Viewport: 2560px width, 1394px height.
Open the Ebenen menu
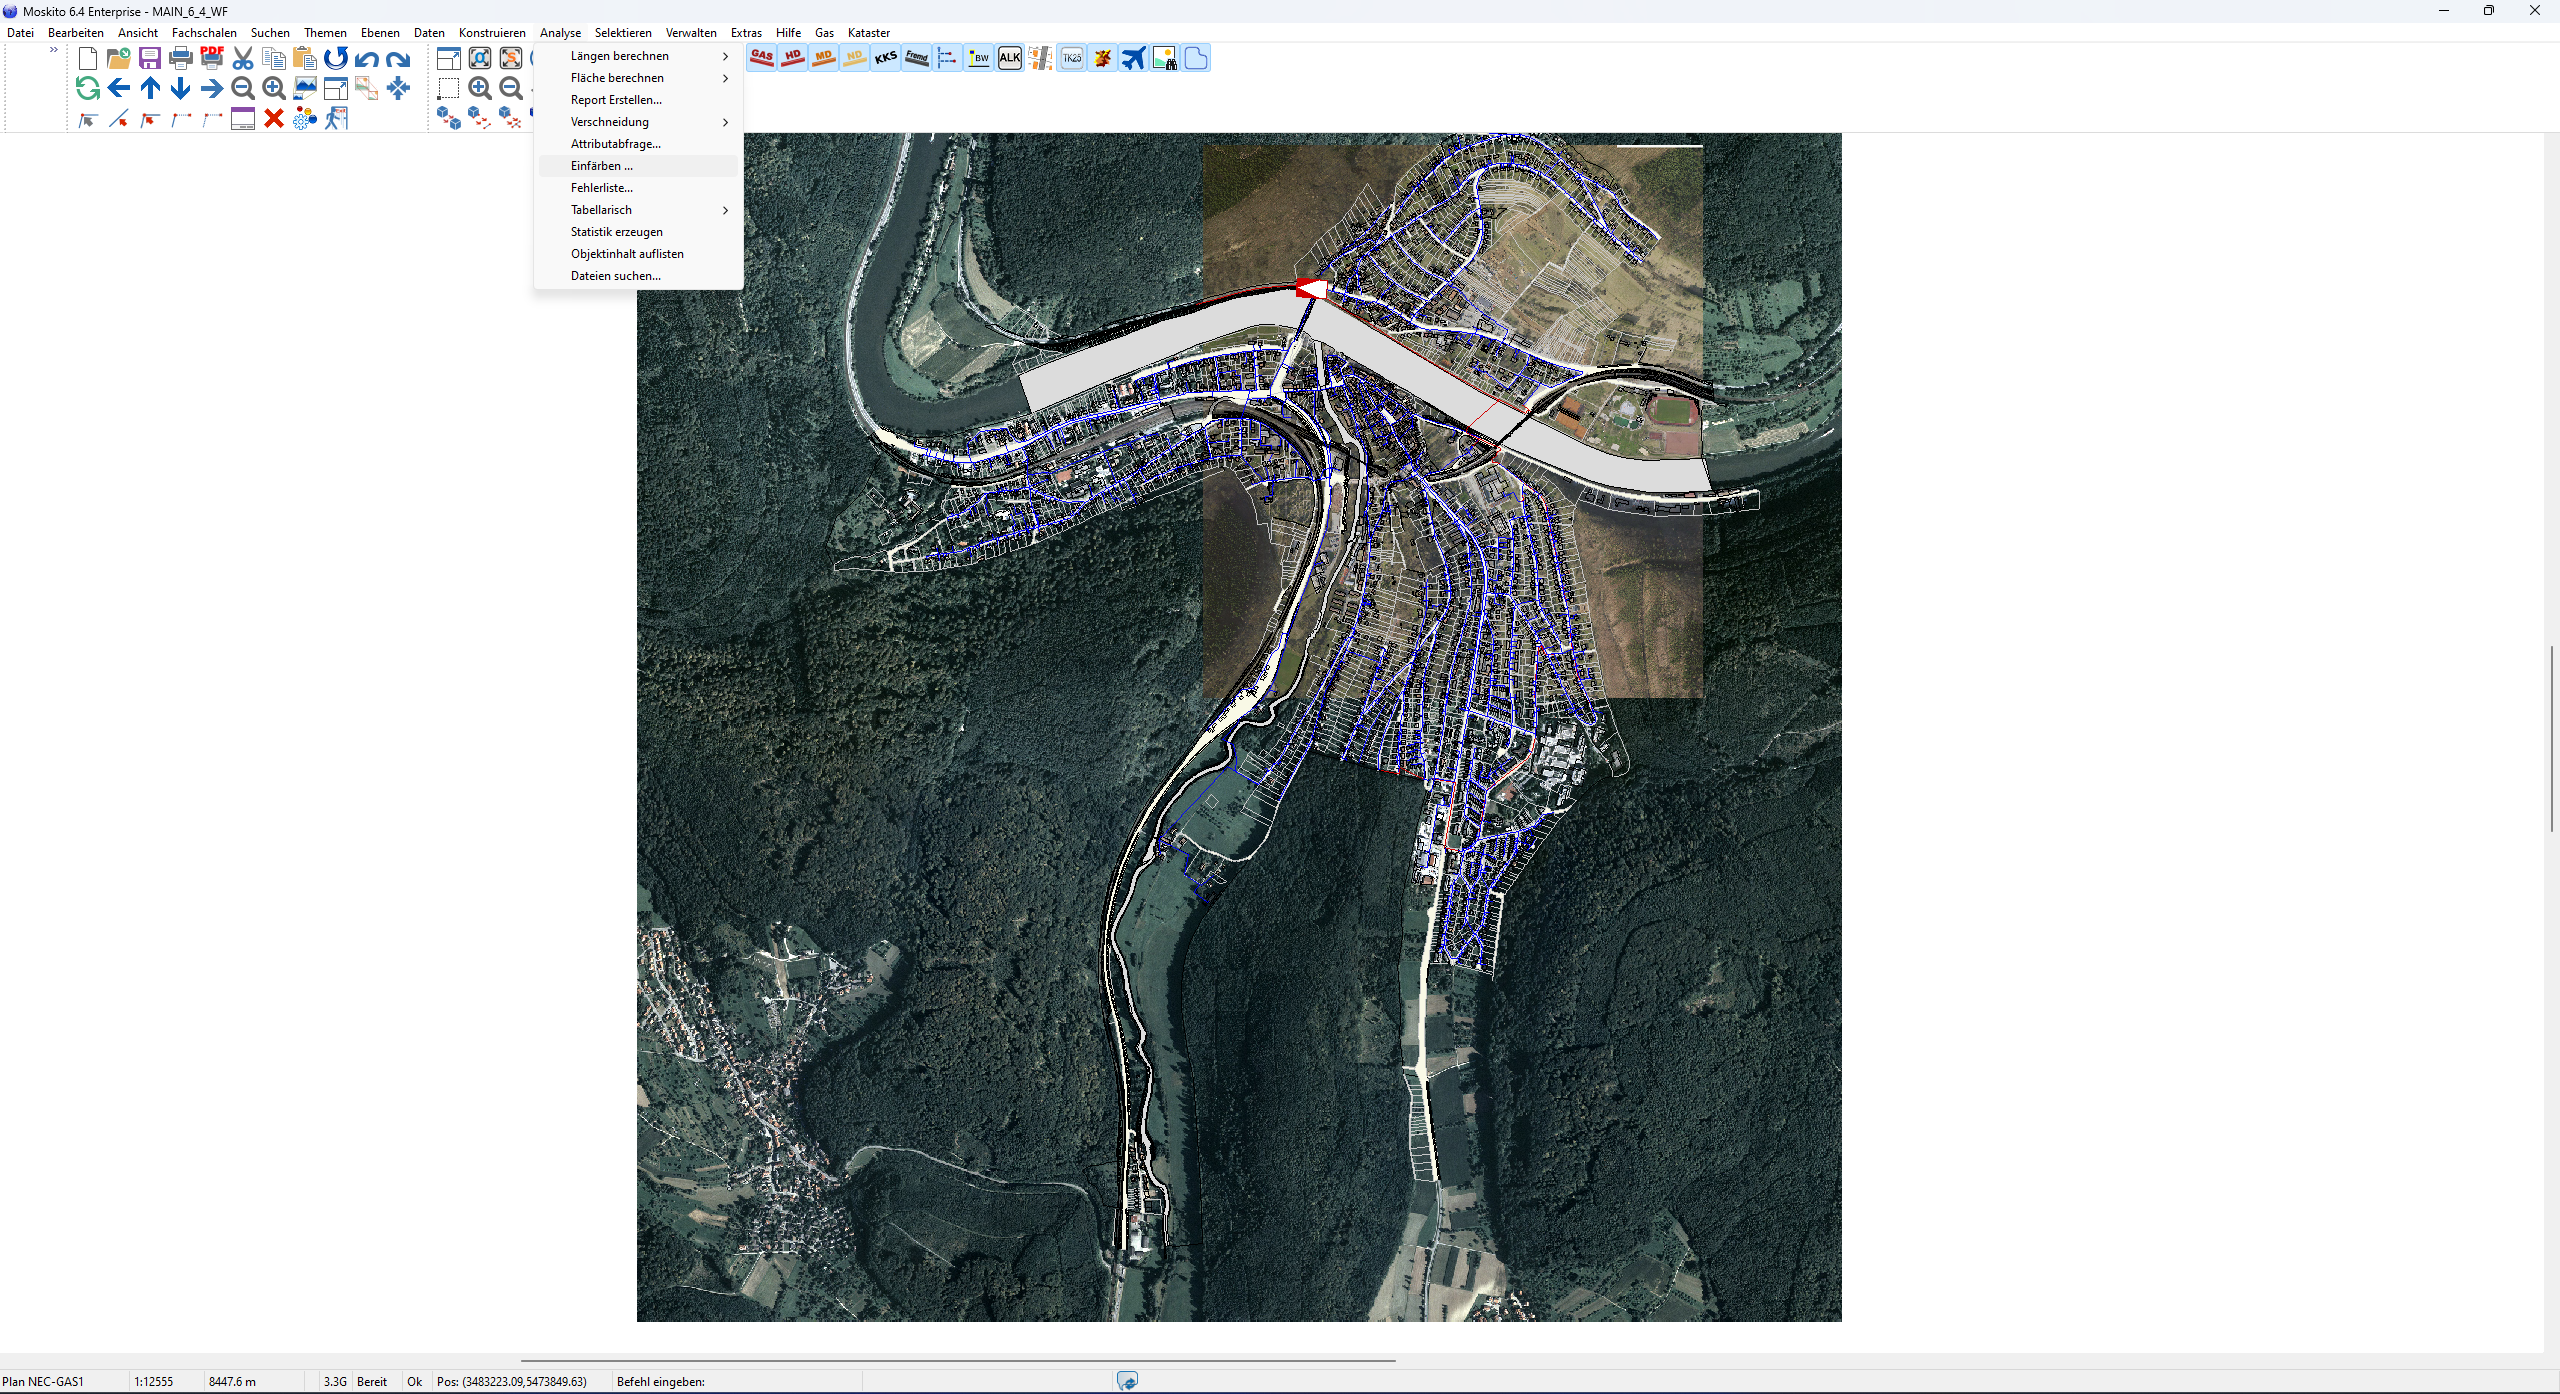[380, 33]
